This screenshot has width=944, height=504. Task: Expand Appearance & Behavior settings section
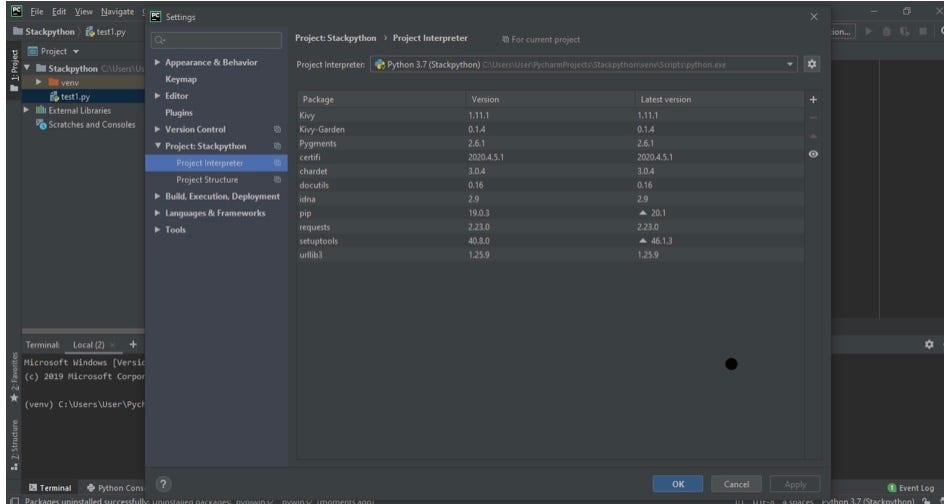(x=158, y=63)
